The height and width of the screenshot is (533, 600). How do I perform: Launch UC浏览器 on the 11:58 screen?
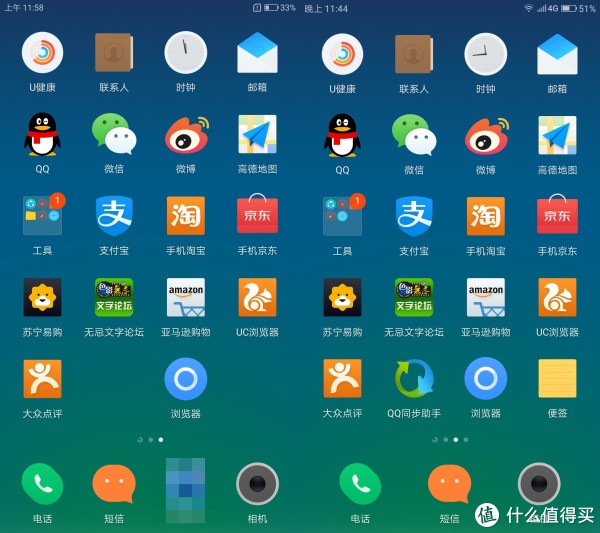pos(257,297)
